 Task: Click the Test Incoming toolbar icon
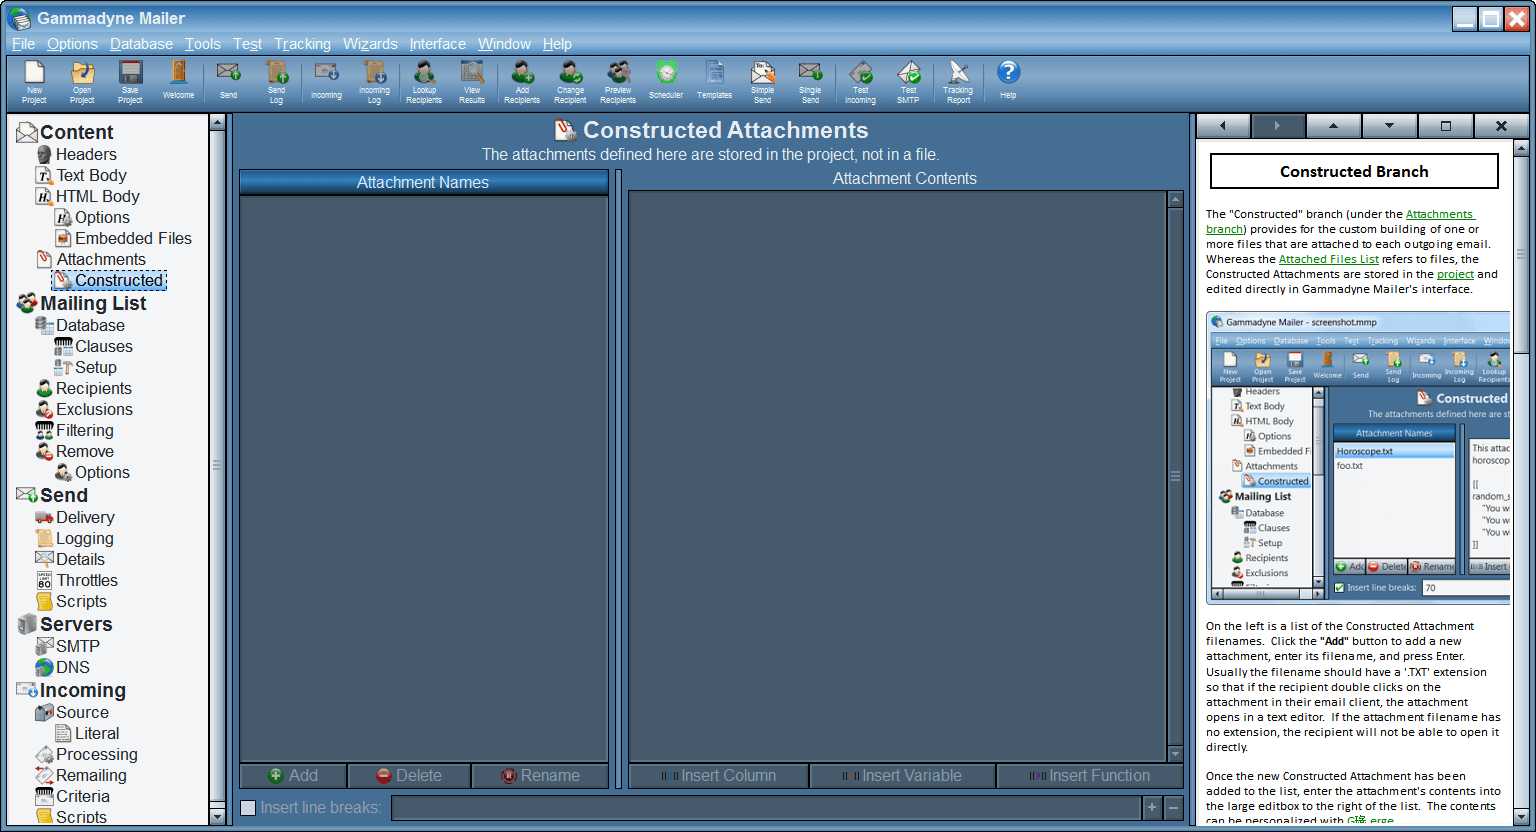(x=860, y=82)
